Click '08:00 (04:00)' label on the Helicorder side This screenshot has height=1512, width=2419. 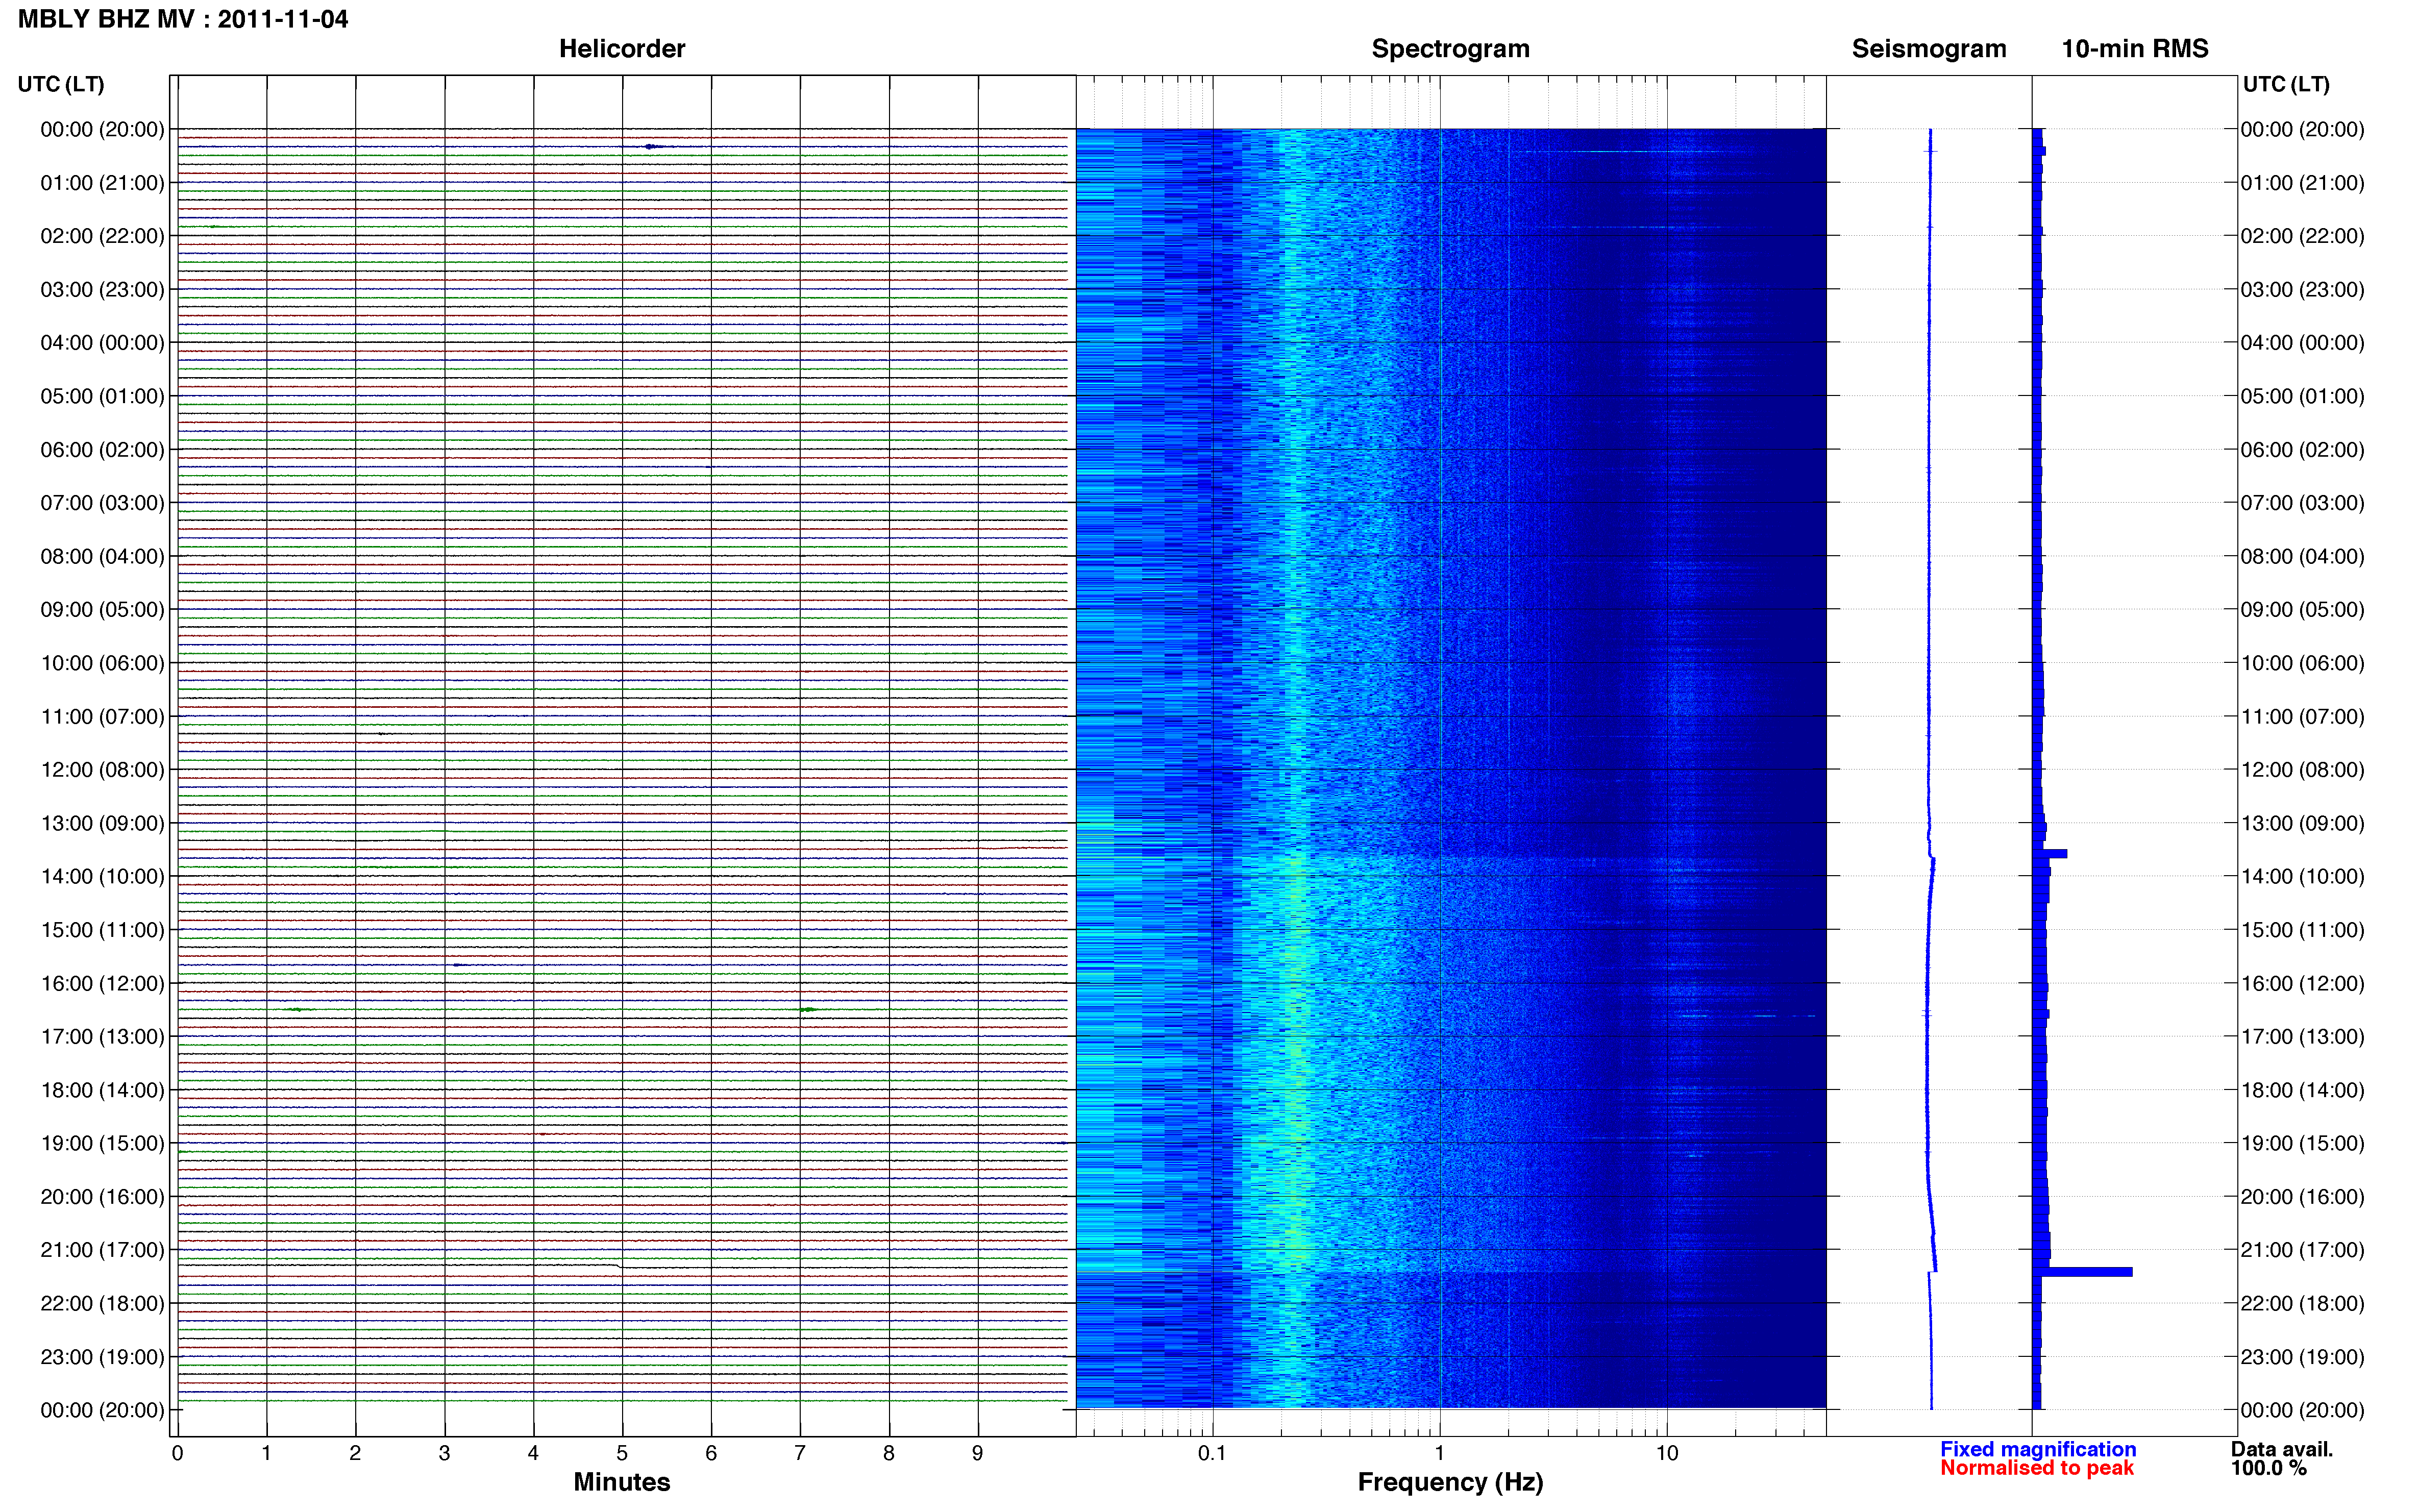click(x=102, y=557)
